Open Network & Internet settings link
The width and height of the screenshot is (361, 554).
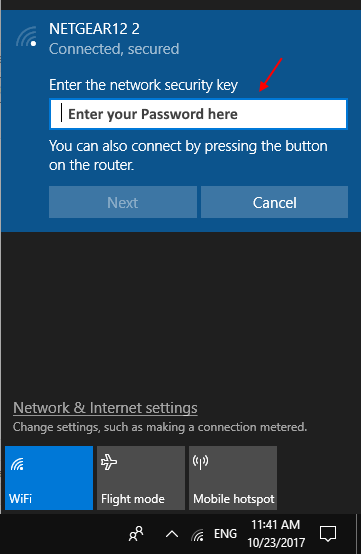105,408
